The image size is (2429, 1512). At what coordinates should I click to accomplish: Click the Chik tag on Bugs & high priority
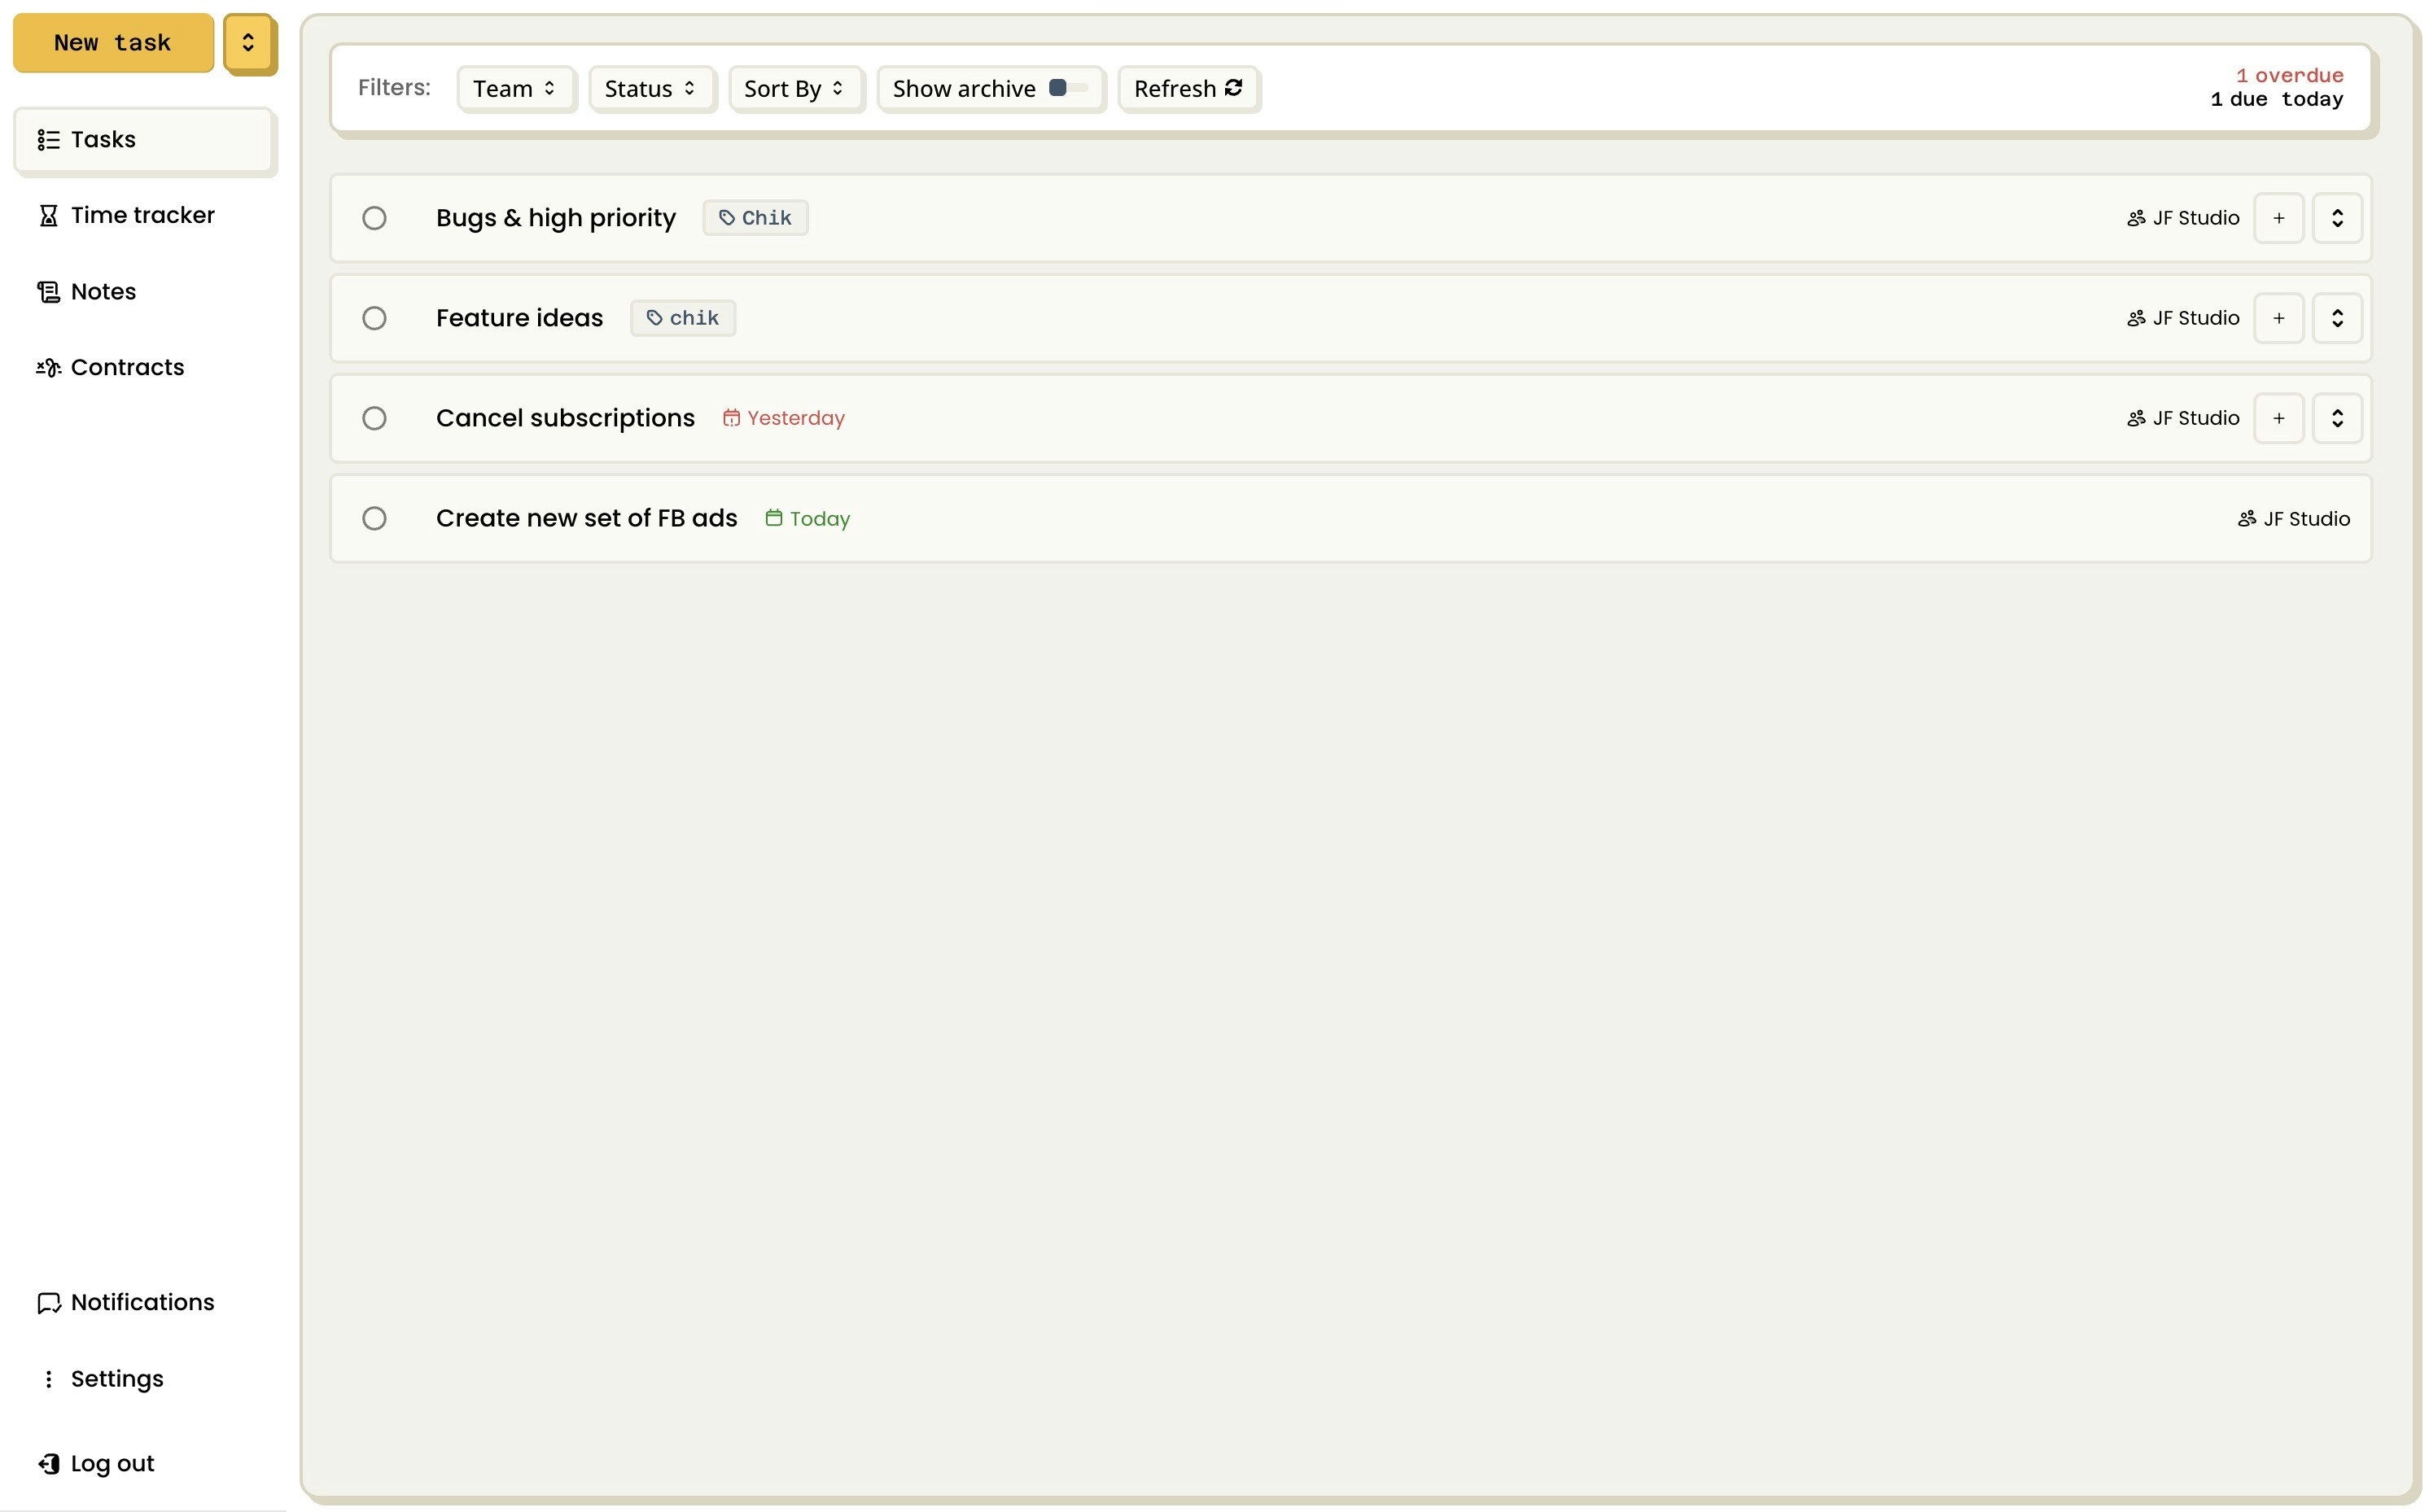coord(755,218)
